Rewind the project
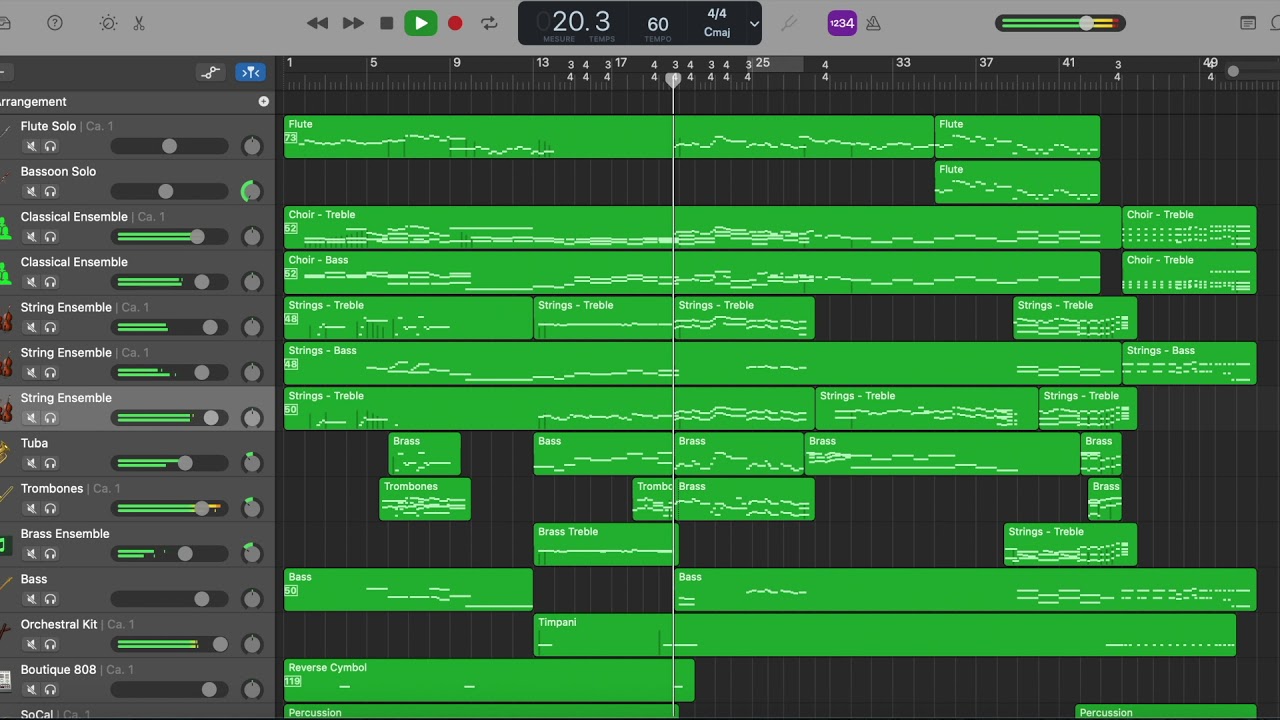The image size is (1280, 720). tap(317, 23)
